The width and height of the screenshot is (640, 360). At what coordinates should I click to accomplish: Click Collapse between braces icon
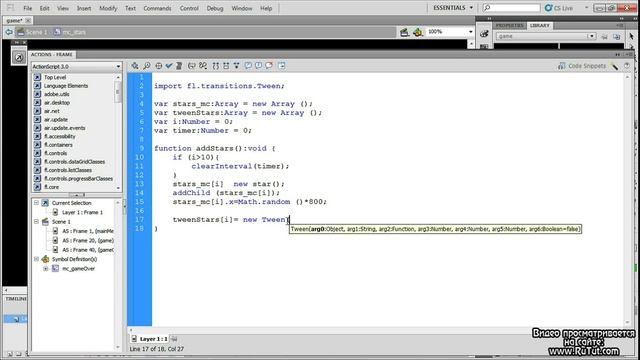tap(216, 66)
